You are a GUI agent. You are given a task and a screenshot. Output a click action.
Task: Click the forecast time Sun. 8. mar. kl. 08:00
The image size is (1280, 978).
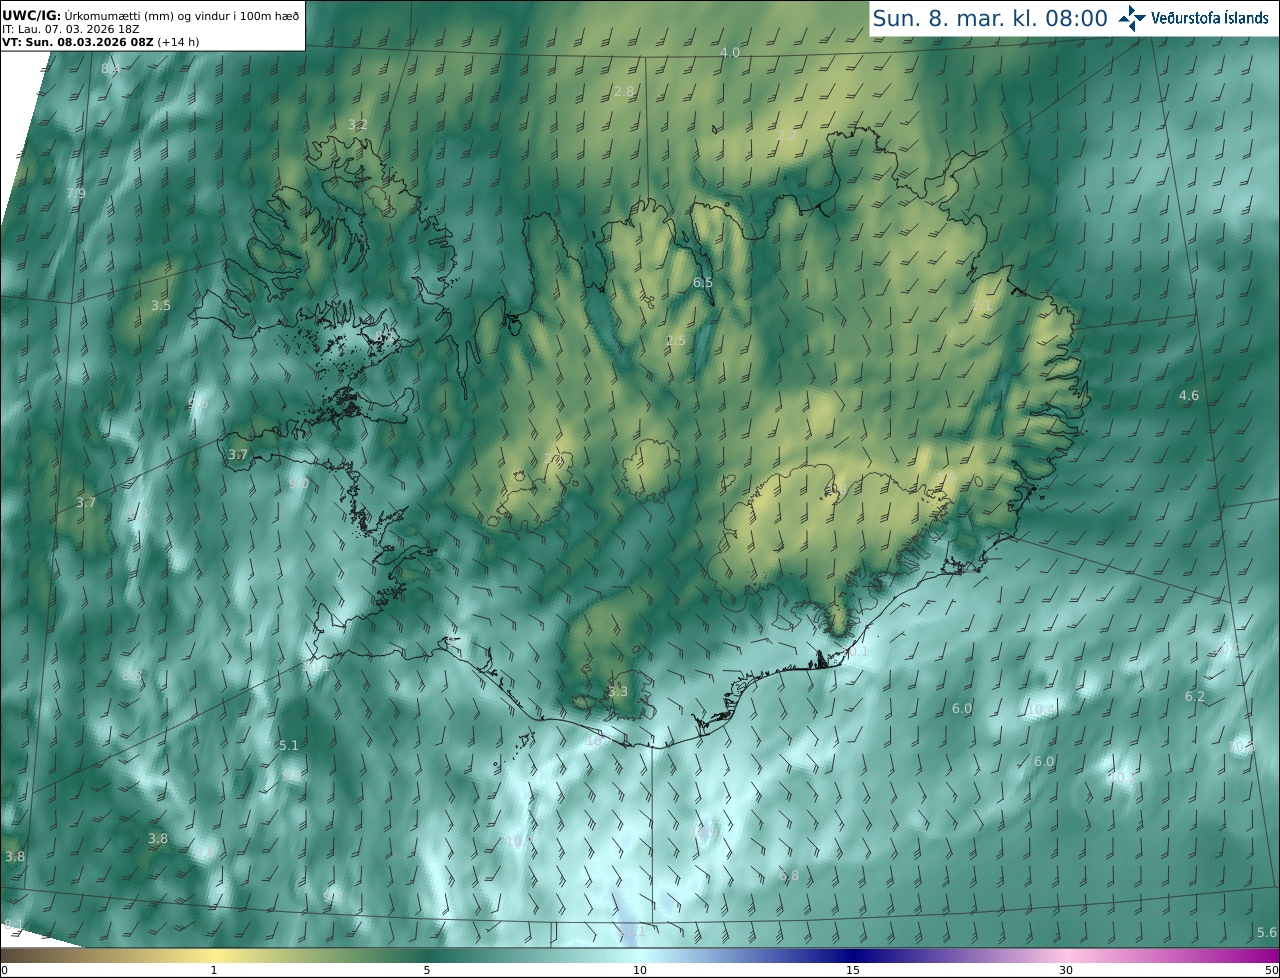coord(990,18)
